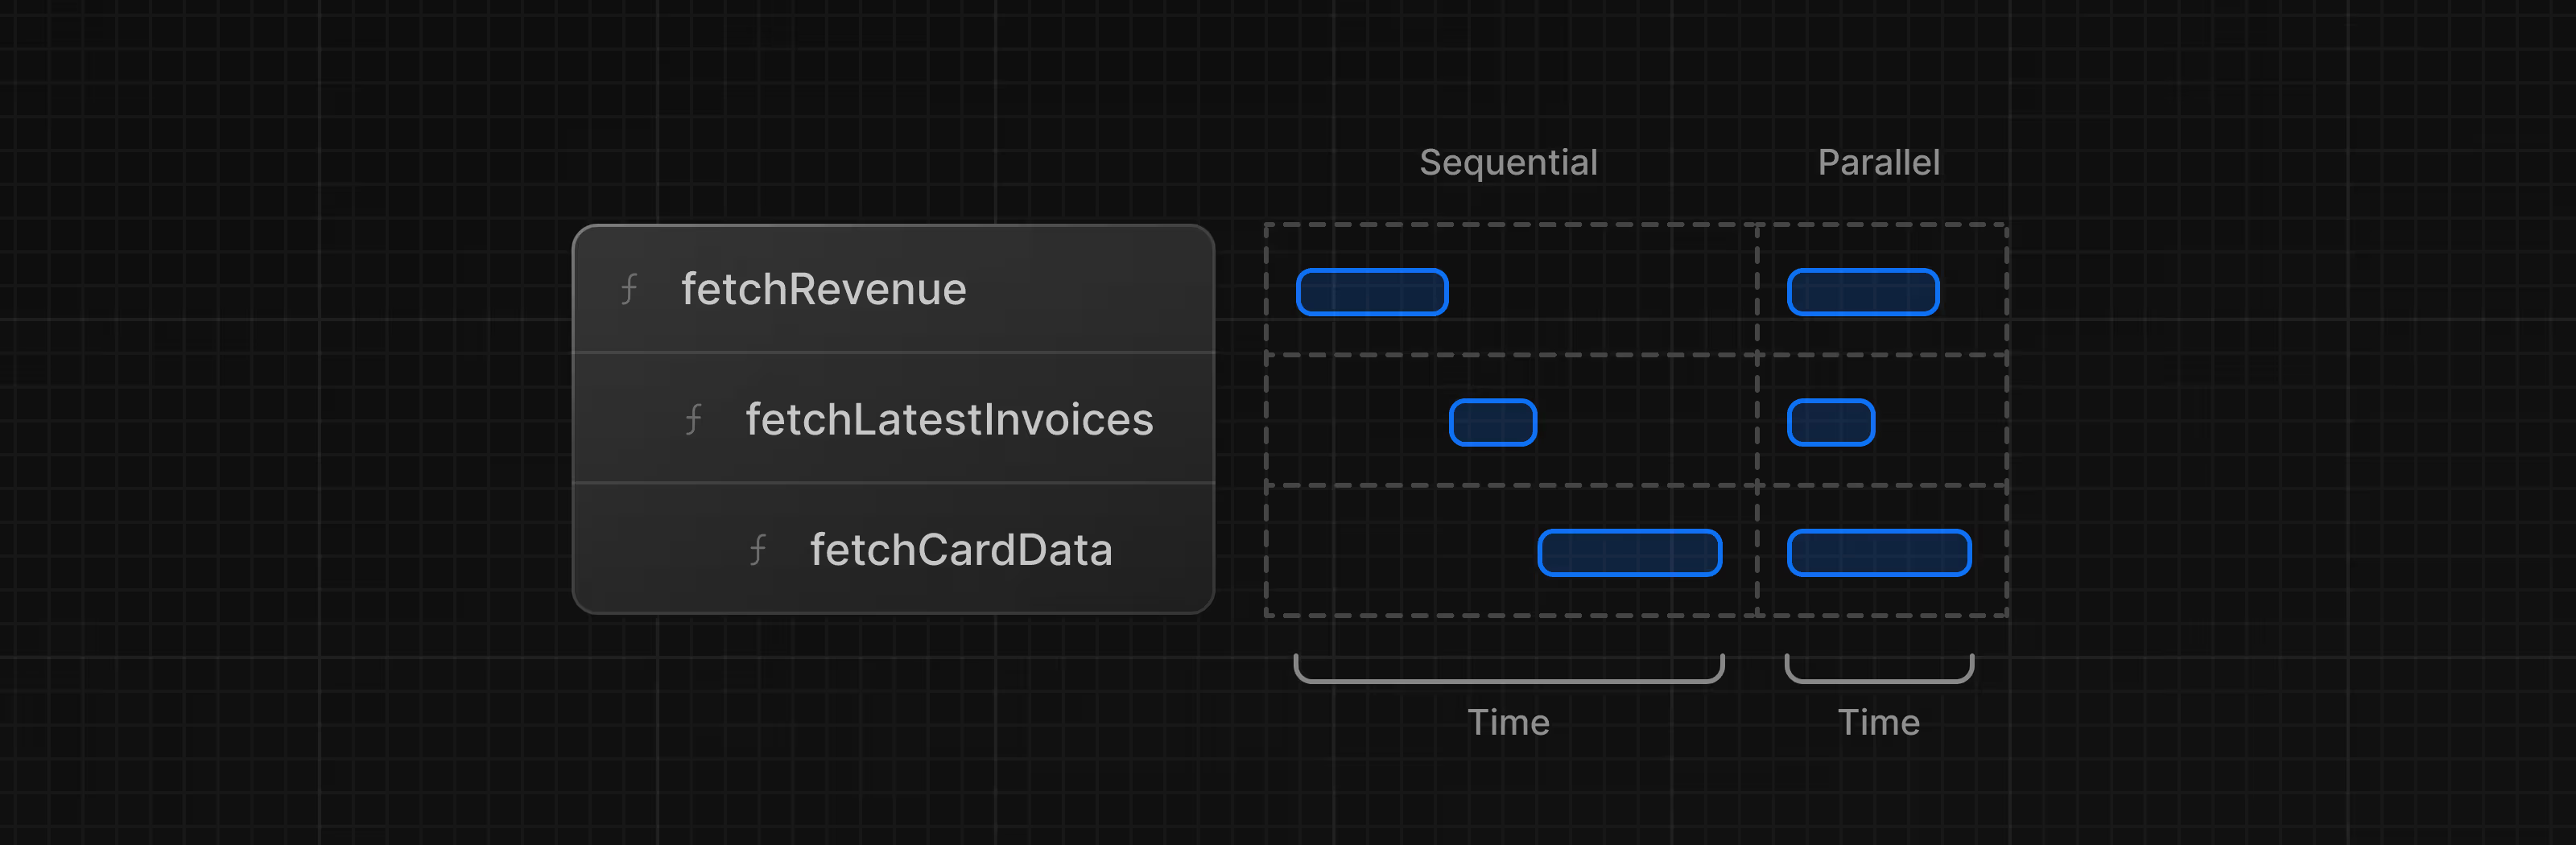The image size is (2576, 845).
Task: Select the fetchRevenue text label
Action: tap(823, 290)
